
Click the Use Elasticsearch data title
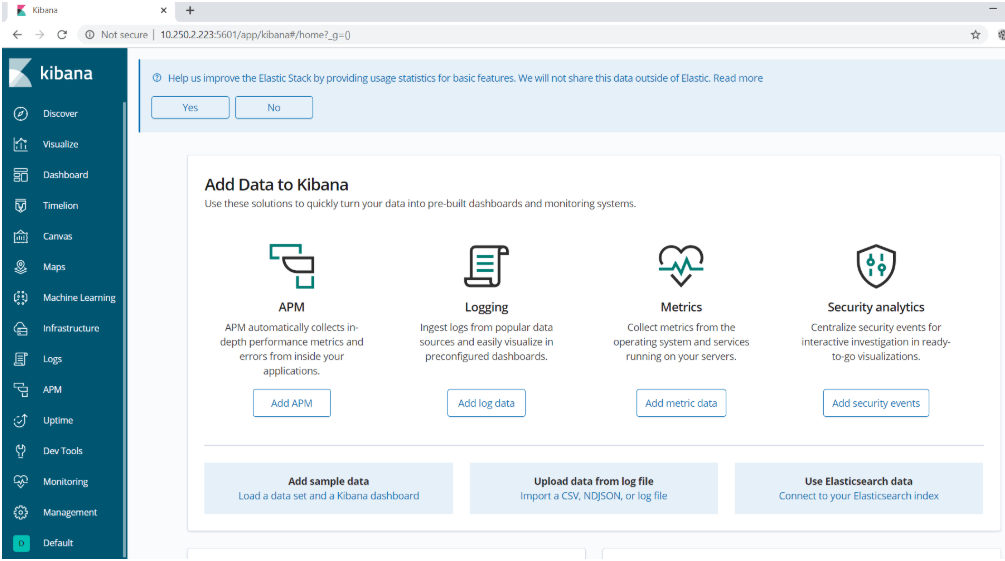(859, 481)
